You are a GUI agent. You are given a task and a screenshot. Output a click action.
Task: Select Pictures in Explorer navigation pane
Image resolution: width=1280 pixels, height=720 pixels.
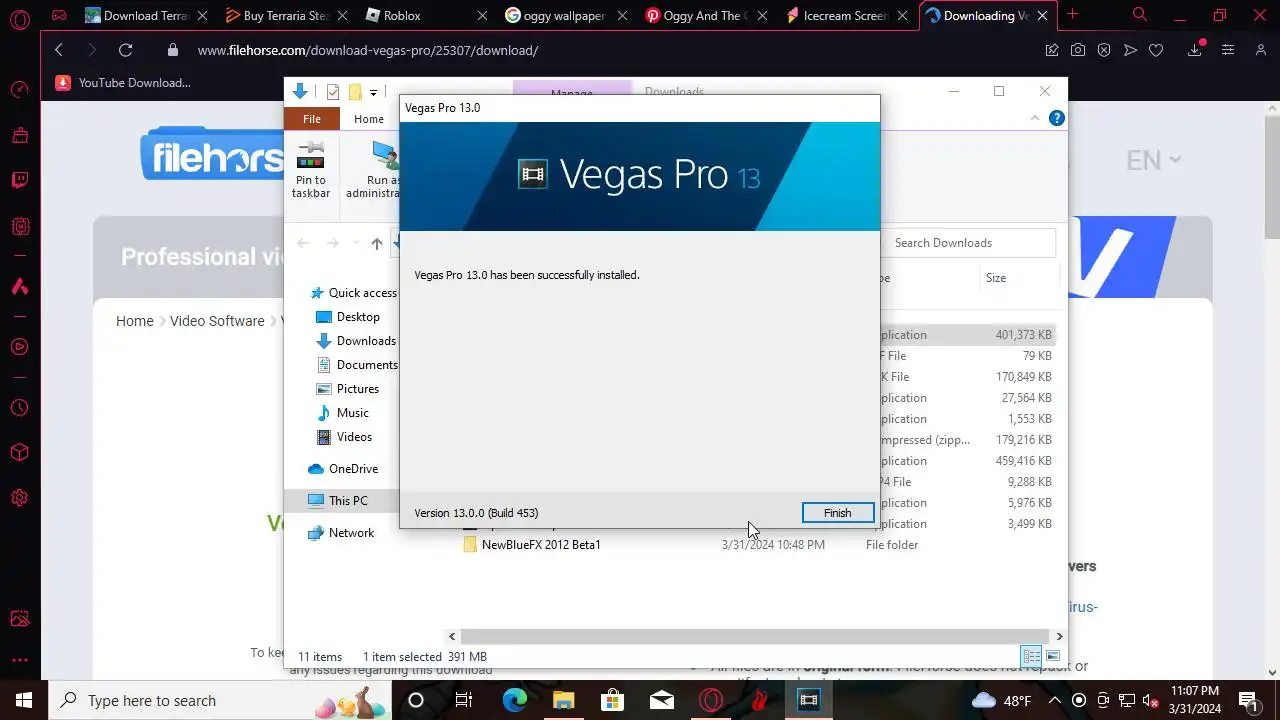click(348, 389)
